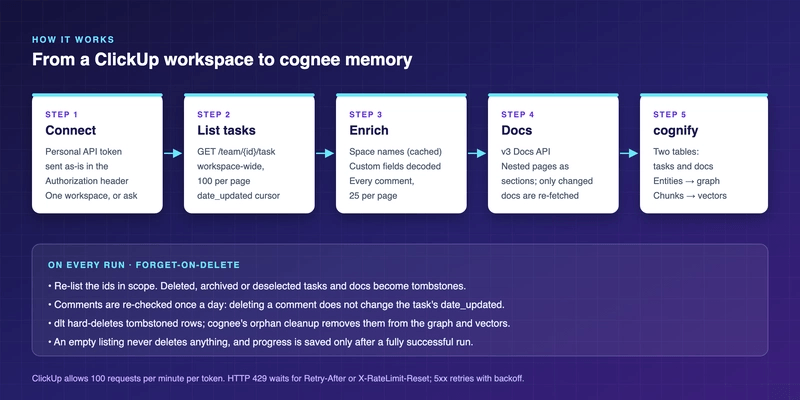Click the bullet 'Comments are re-checked once a day'

pyautogui.click(x=276, y=305)
